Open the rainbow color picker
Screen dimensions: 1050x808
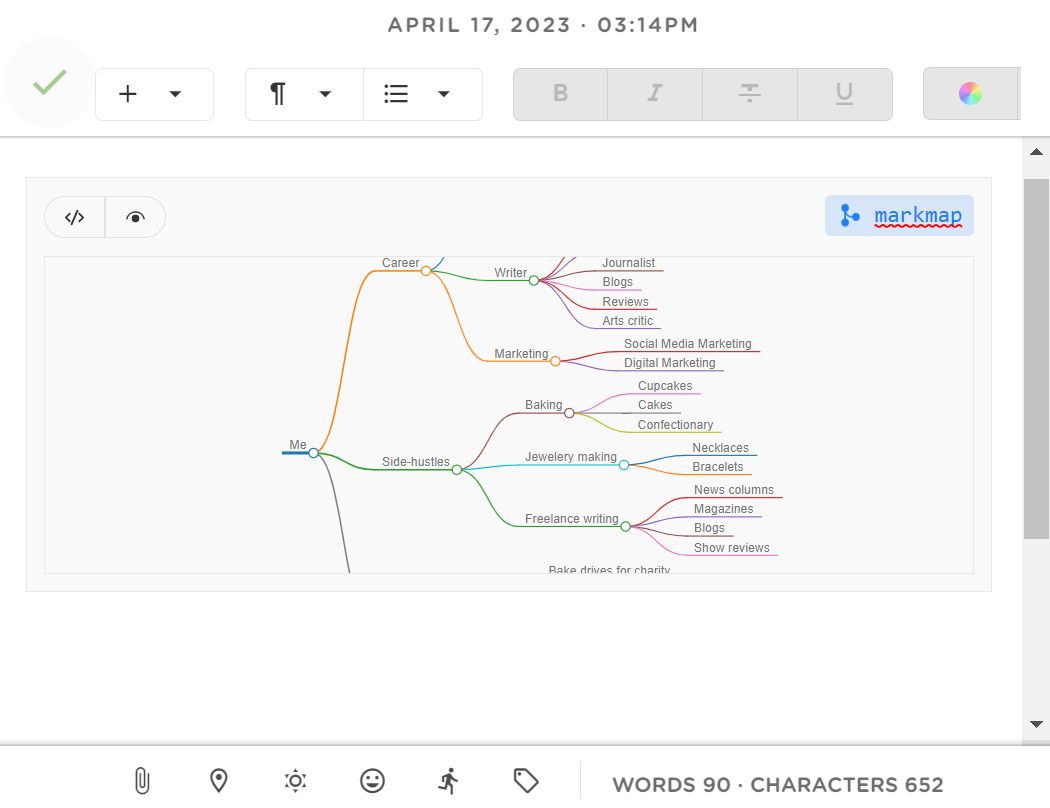point(970,94)
